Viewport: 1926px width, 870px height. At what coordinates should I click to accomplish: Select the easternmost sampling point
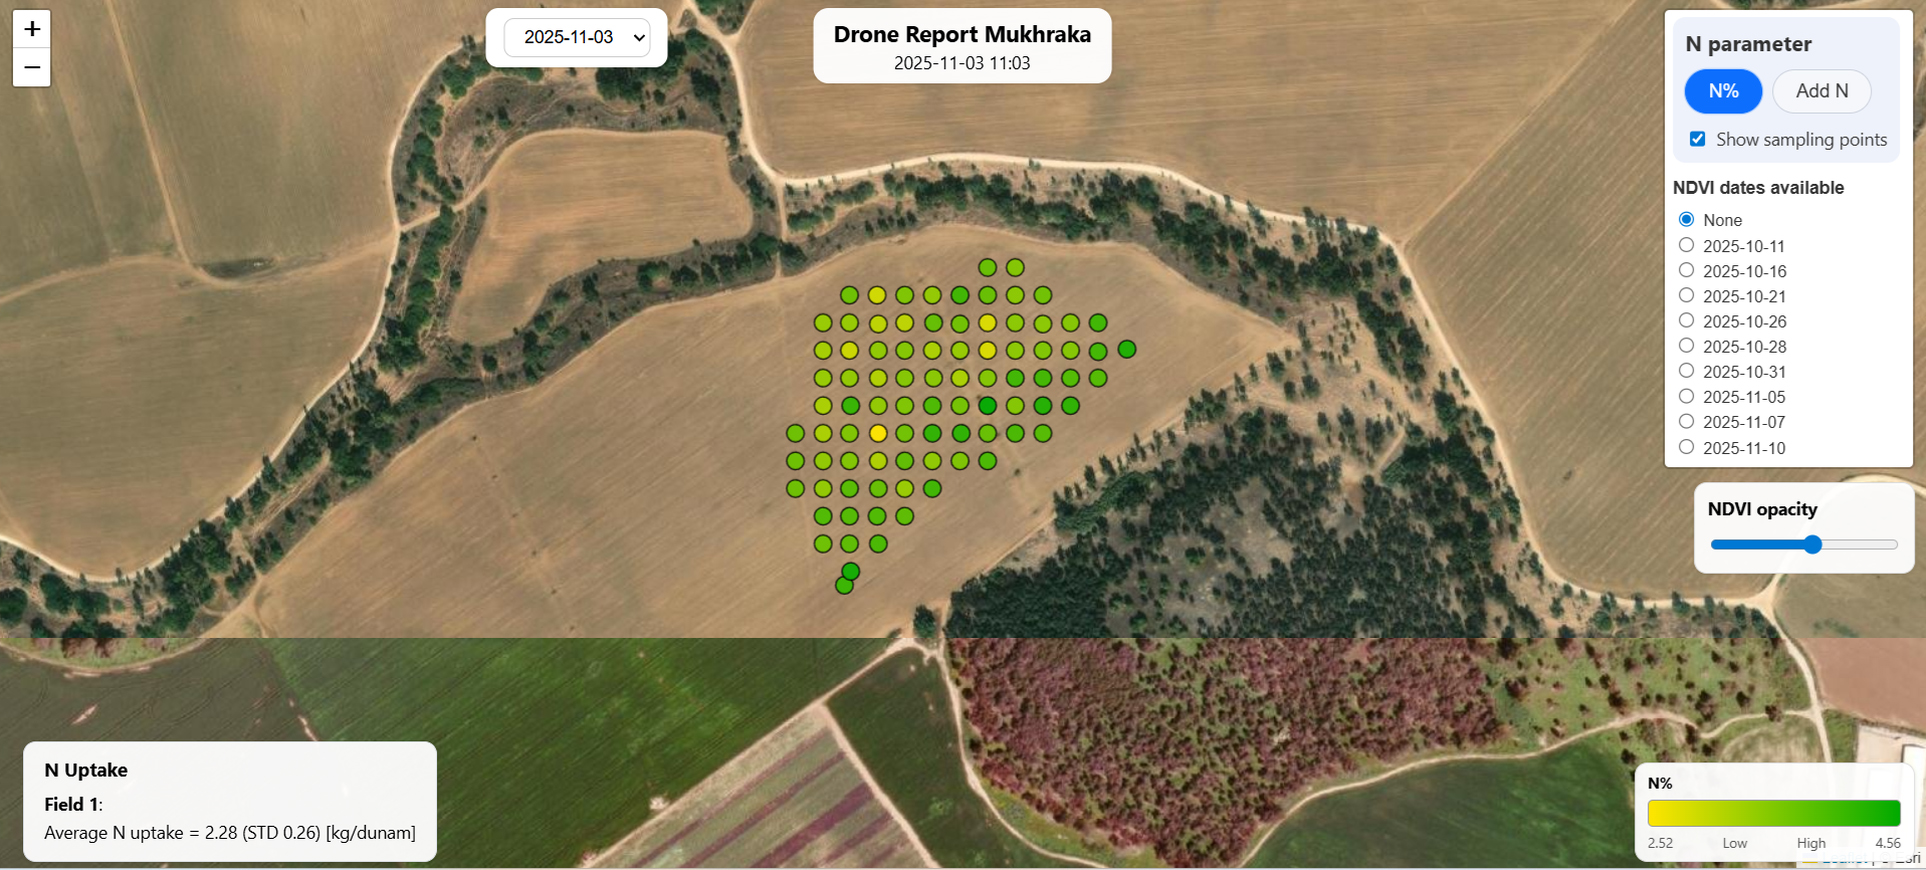click(x=1126, y=349)
